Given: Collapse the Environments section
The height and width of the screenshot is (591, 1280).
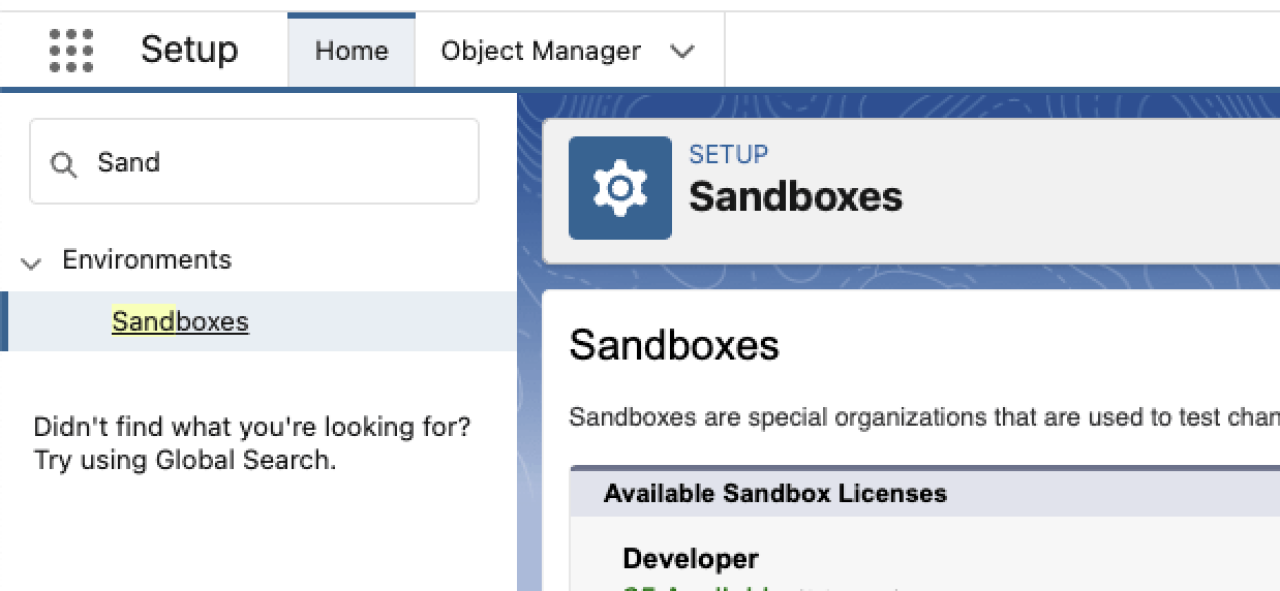Looking at the screenshot, I should pyautogui.click(x=30, y=262).
